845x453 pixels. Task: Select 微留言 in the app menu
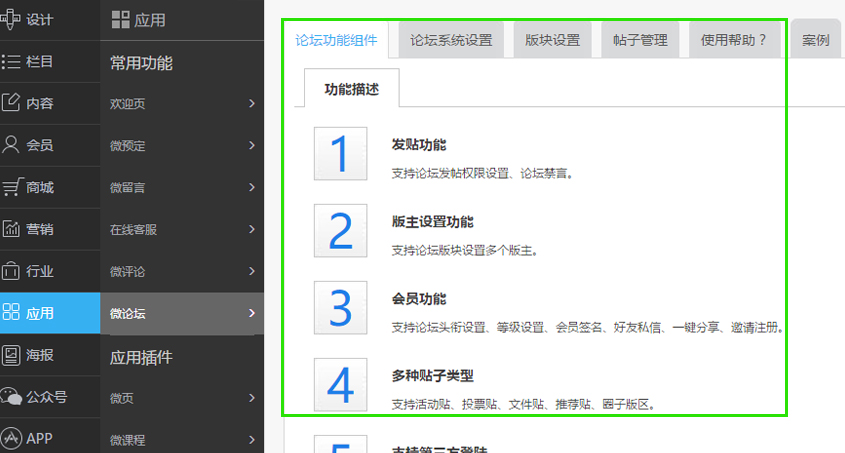(128, 187)
